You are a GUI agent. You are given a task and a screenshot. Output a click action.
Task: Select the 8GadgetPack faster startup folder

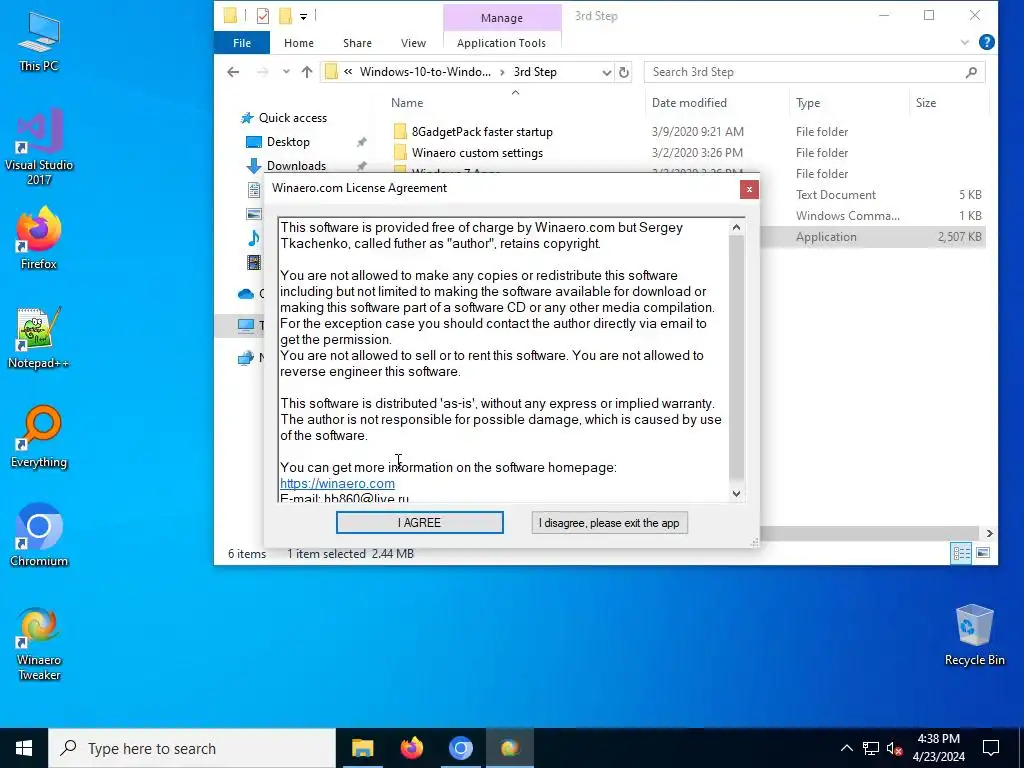pos(482,131)
